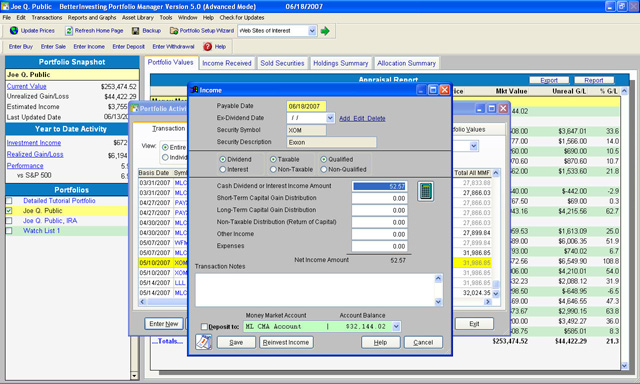
Task: Open the calculator icon in Income dialog
Action: [425, 191]
